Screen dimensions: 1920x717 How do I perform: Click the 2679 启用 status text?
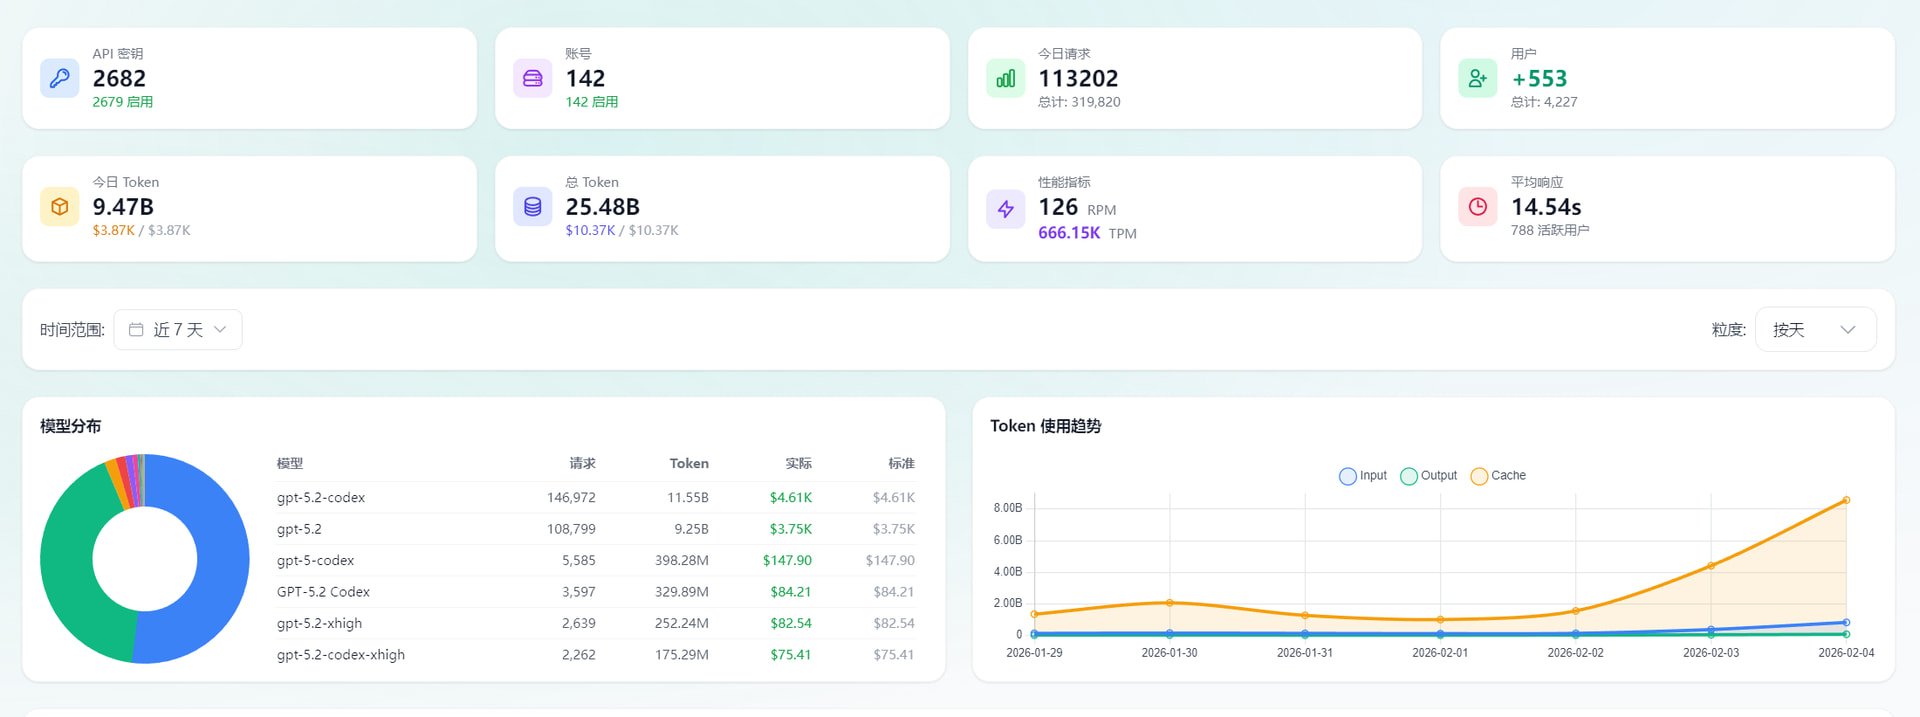123,102
